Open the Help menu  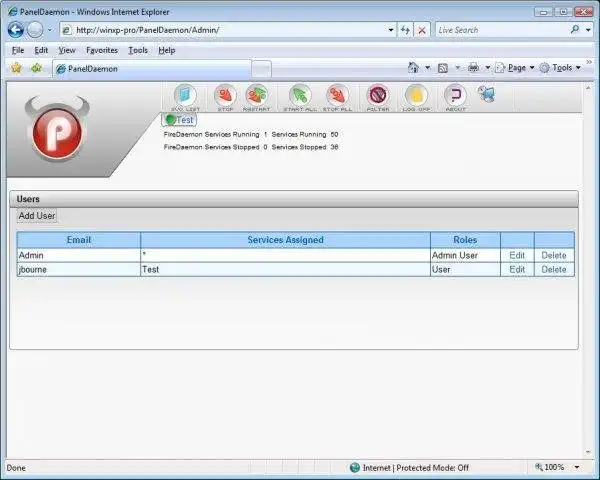[x=166, y=50]
